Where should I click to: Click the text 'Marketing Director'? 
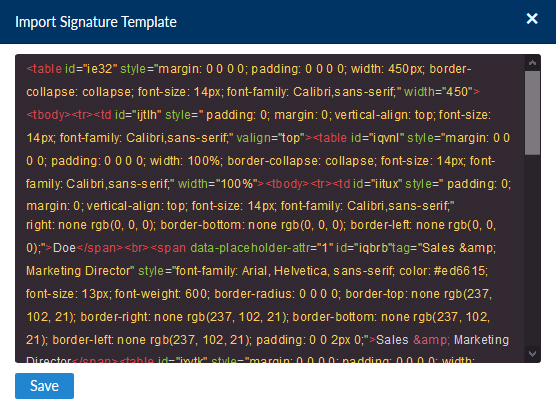coord(78,271)
